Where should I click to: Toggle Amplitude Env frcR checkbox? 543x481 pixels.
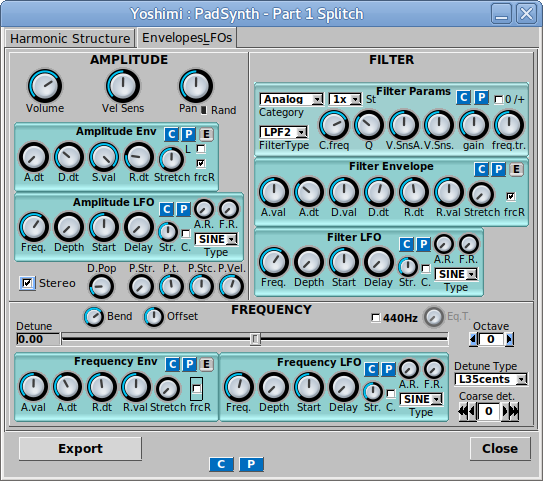(201, 163)
